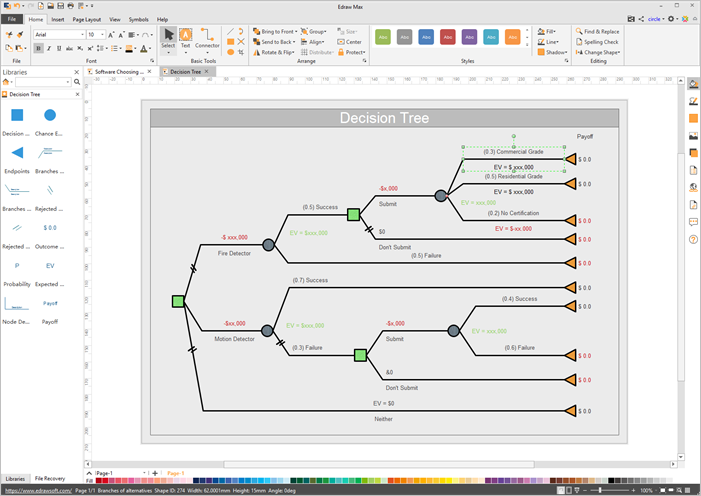This screenshot has height=496, width=701.
Task: Toggle Italic text formatting
Action: pos(48,48)
